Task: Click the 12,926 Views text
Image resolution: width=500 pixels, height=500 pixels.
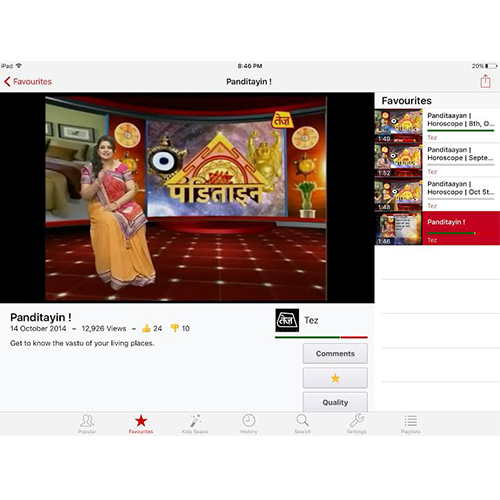Action: tap(104, 328)
